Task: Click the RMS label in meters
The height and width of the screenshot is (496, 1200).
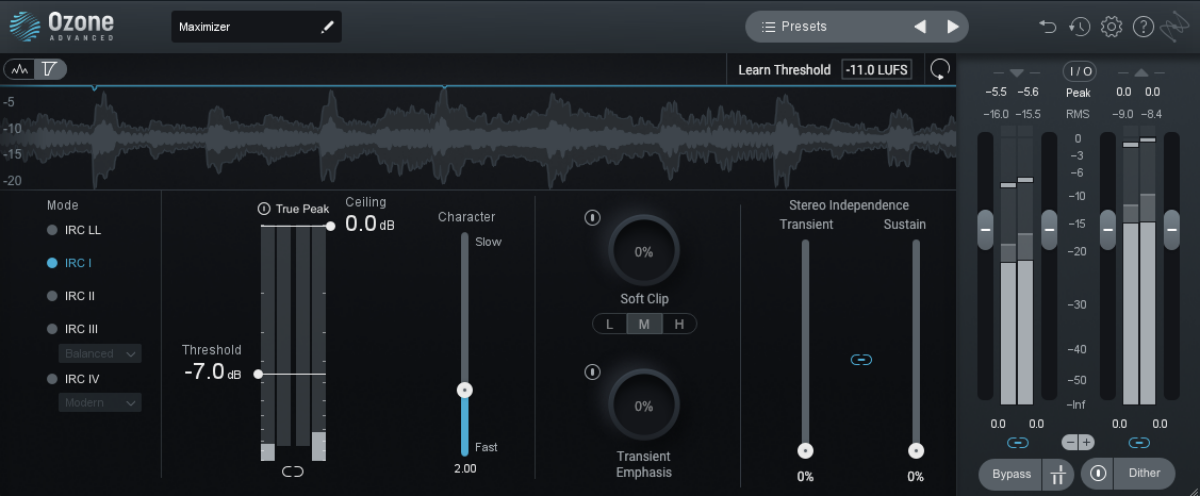Action: coord(1078,114)
